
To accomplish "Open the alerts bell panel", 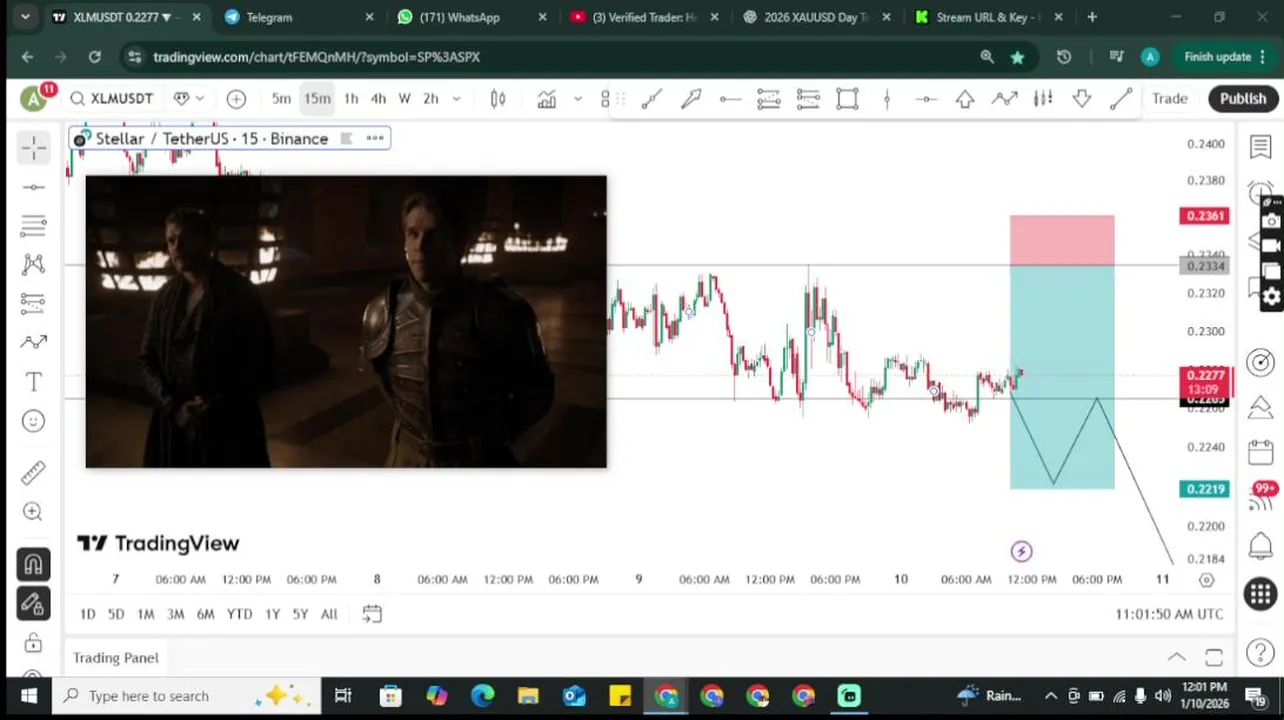I will click(1260, 546).
